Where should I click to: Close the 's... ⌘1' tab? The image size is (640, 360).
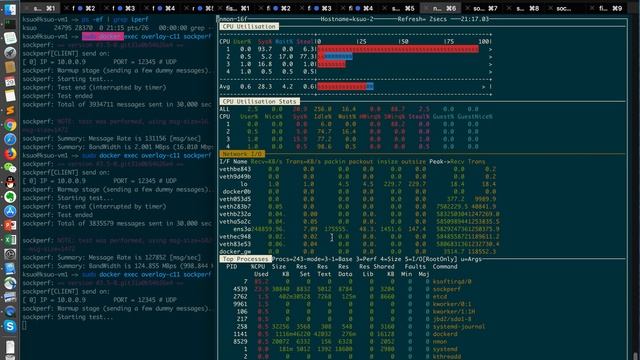[26, 8]
